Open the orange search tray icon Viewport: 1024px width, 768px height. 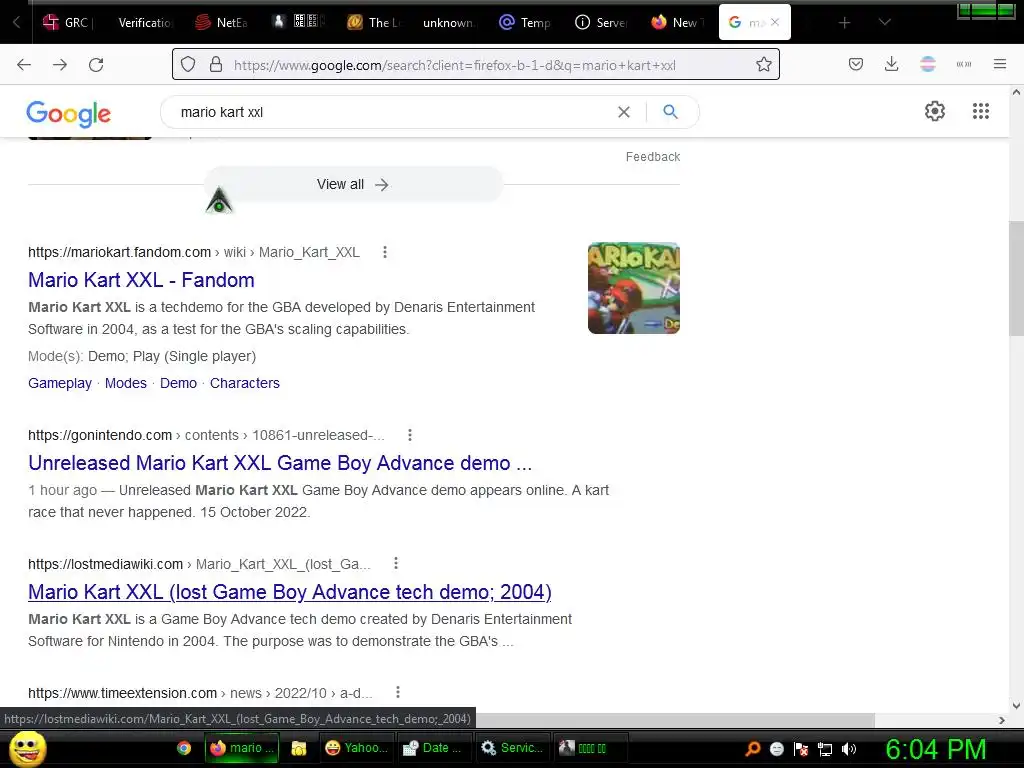752,749
